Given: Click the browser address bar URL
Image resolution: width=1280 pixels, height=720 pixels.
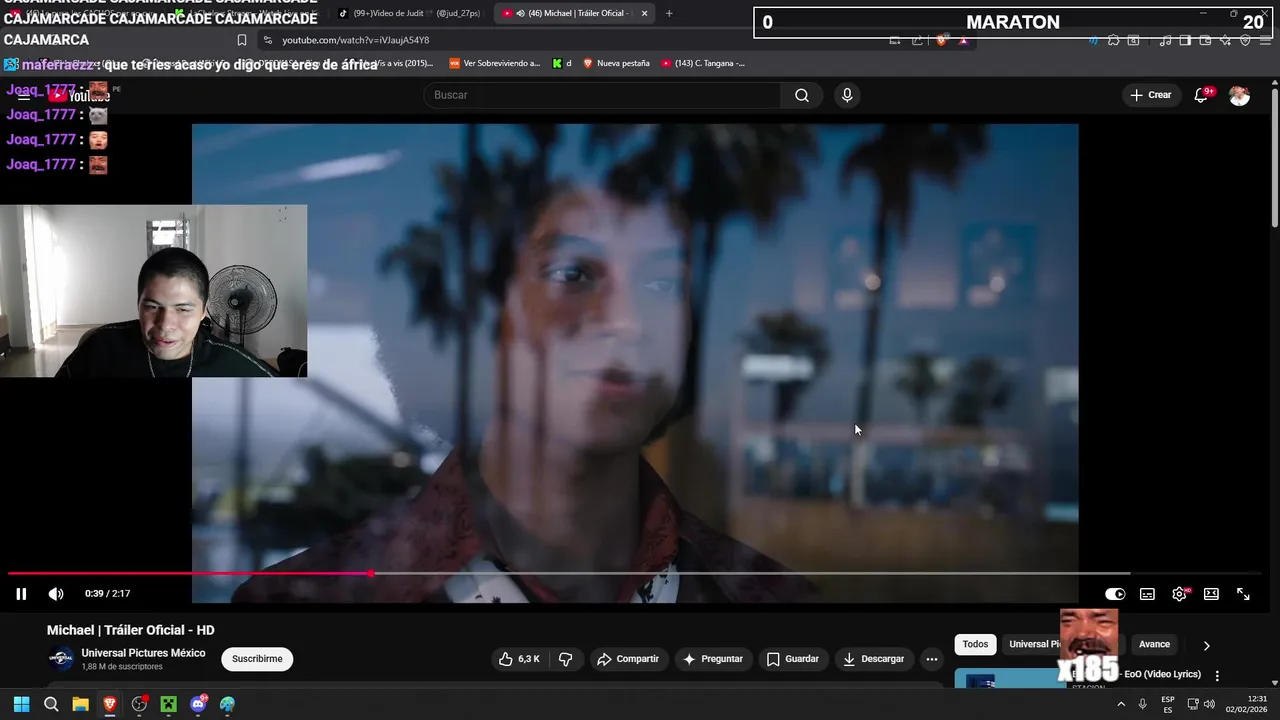Looking at the screenshot, I should pyautogui.click(x=355, y=40).
